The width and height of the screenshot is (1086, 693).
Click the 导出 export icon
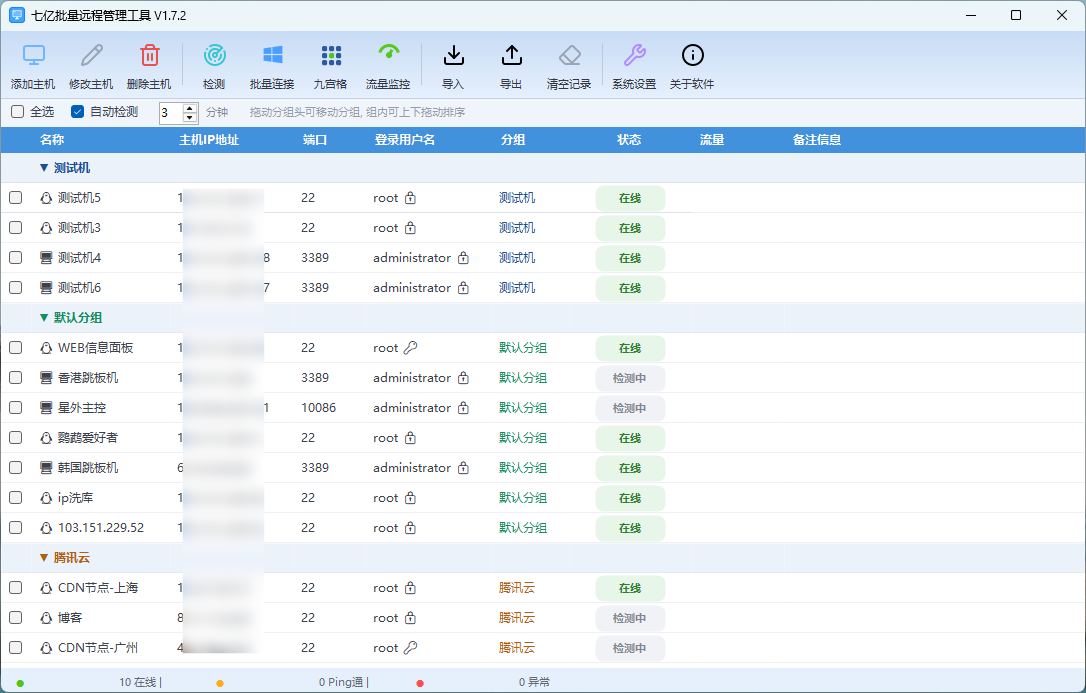(x=511, y=55)
